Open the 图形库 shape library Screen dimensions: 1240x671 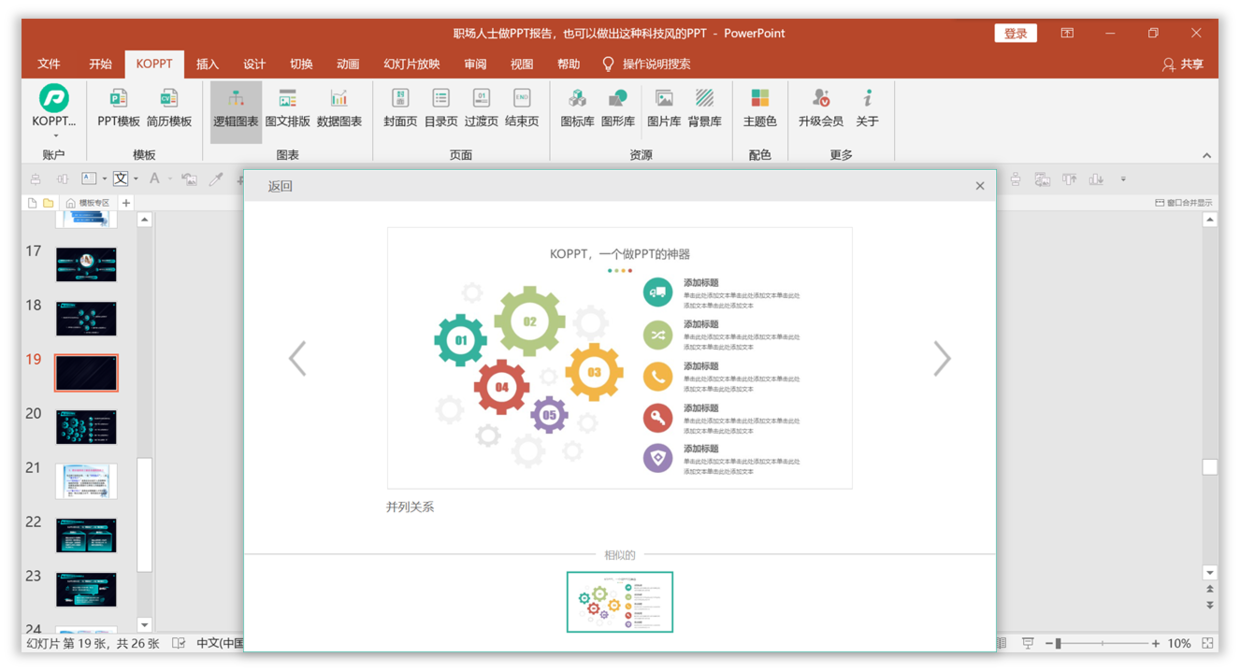618,107
